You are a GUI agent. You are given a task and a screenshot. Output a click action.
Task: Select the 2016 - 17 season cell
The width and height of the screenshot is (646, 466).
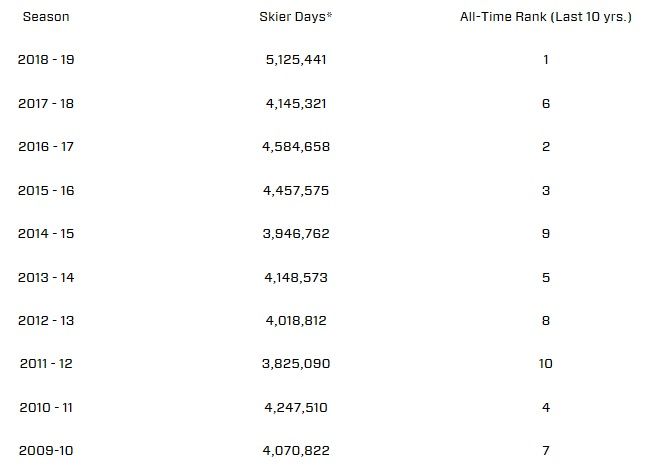pos(46,147)
